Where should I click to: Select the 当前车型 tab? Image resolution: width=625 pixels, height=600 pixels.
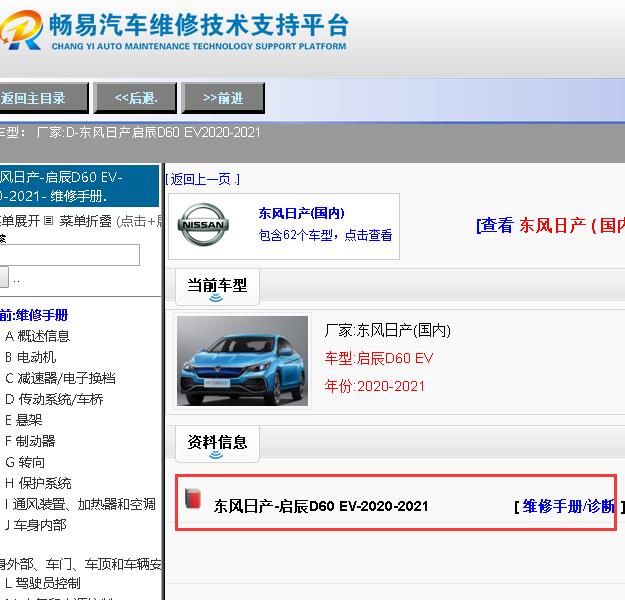click(x=217, y=287)
